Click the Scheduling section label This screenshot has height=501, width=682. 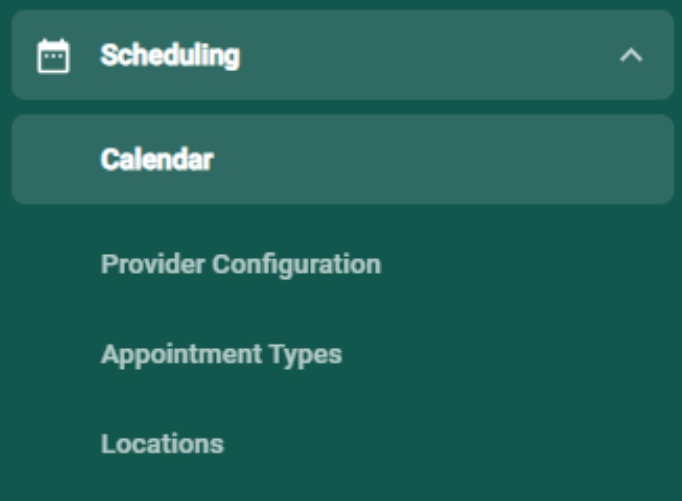(x=170, y=55)
